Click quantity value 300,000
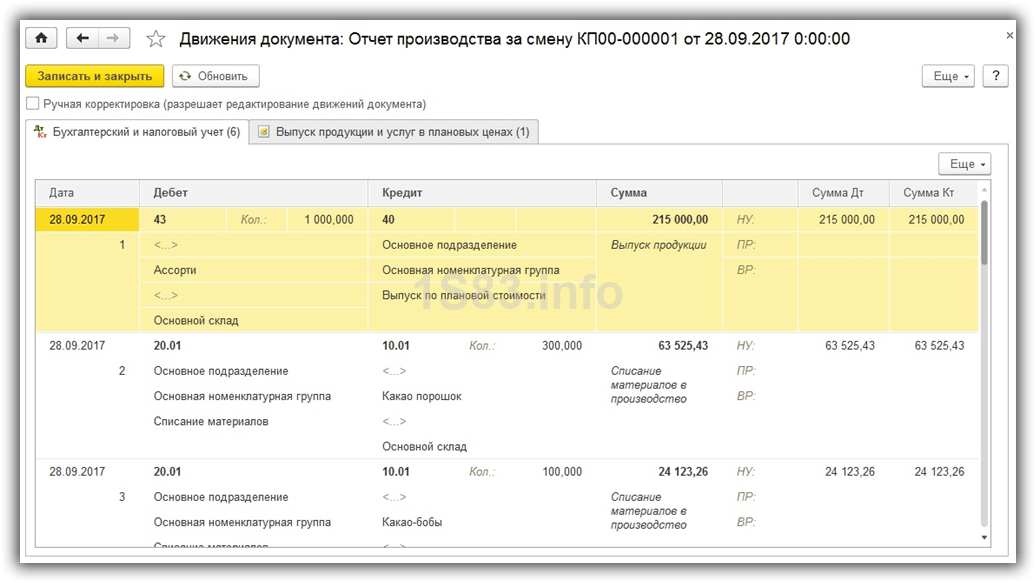This screenshot has width=1036, height=583. click(x=562, y=346)
